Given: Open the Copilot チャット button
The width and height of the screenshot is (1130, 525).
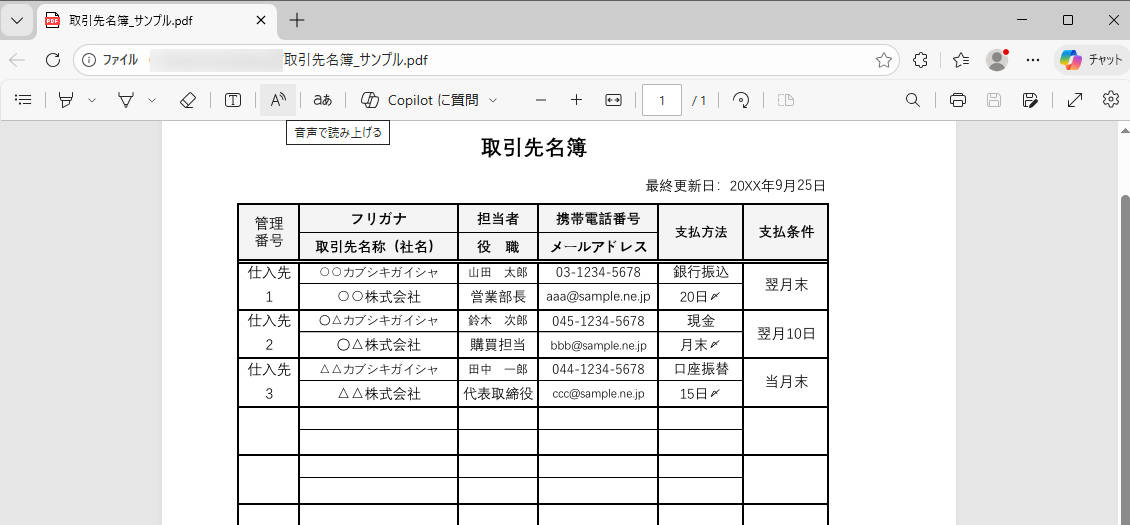Looking at the screenshot, I should (x=1091, y=60).
